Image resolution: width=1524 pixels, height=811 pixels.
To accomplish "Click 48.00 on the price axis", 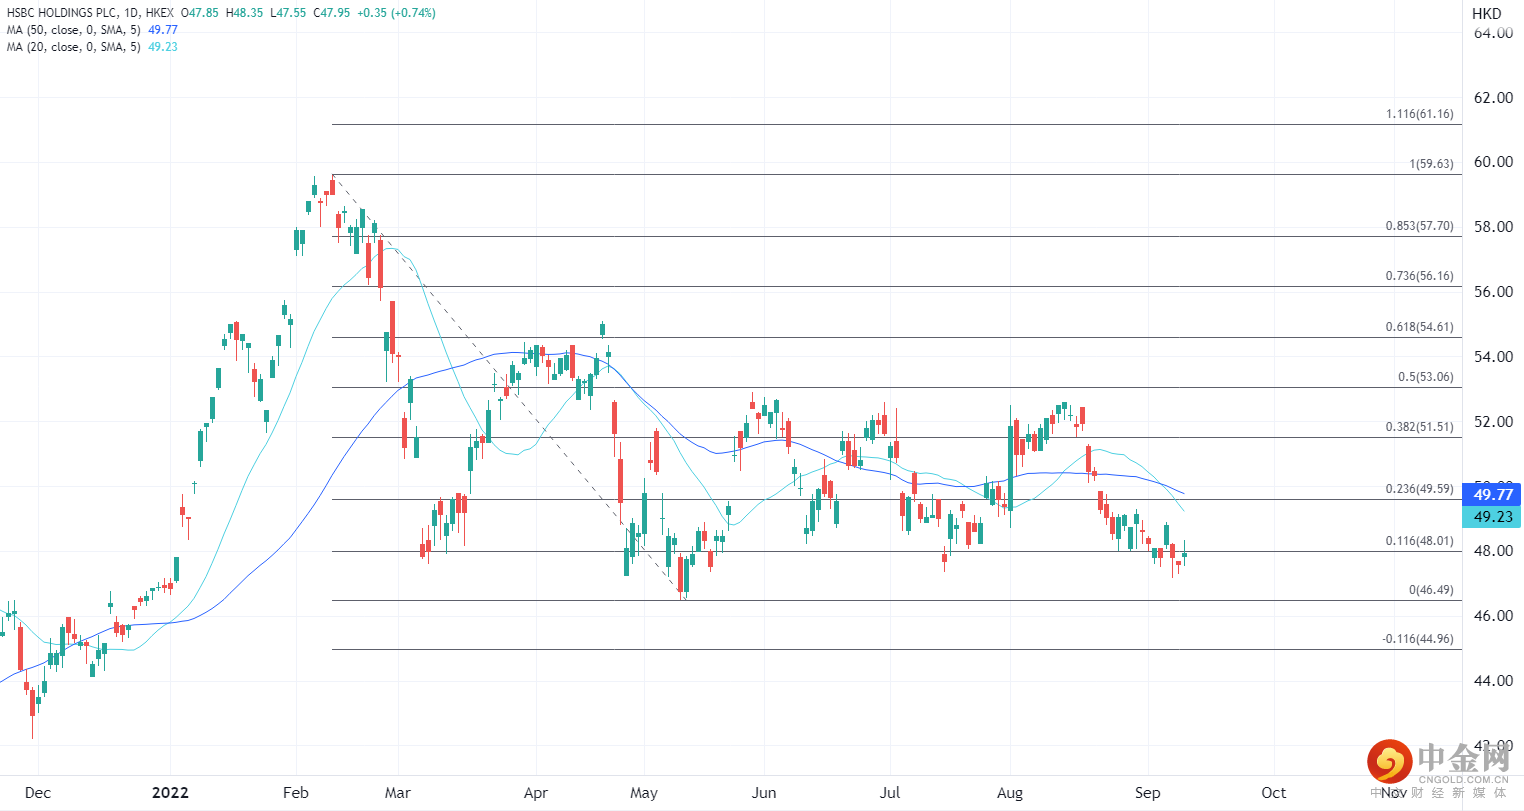I will [1493, 551].
